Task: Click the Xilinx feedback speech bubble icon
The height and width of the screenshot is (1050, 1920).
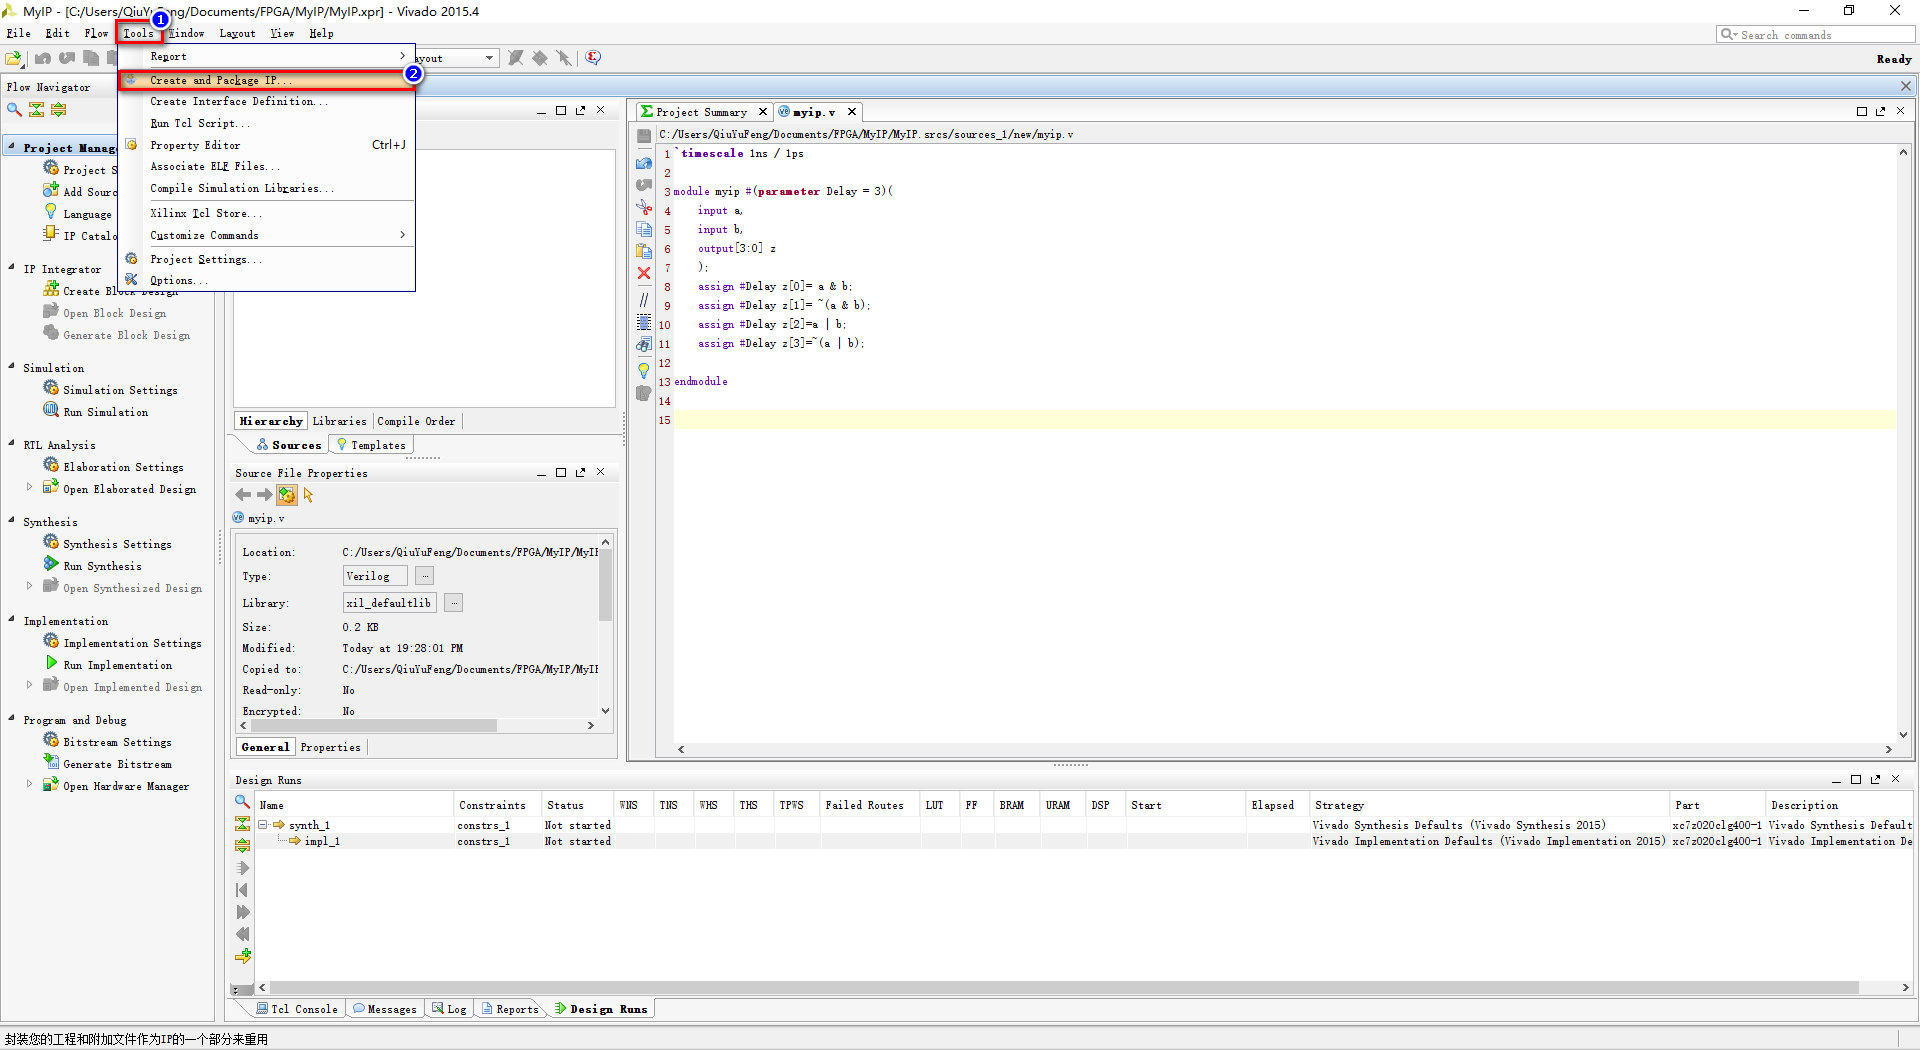Action: pos(593,58)
